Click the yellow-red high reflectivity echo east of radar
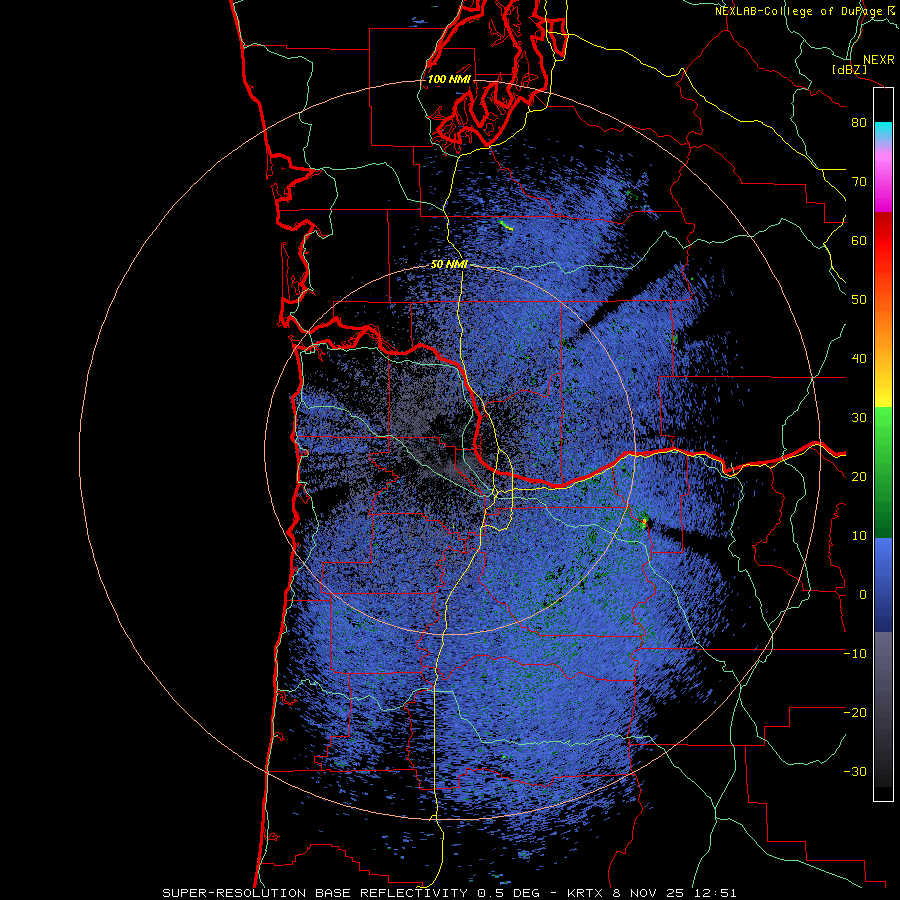 tap(644, 522)
